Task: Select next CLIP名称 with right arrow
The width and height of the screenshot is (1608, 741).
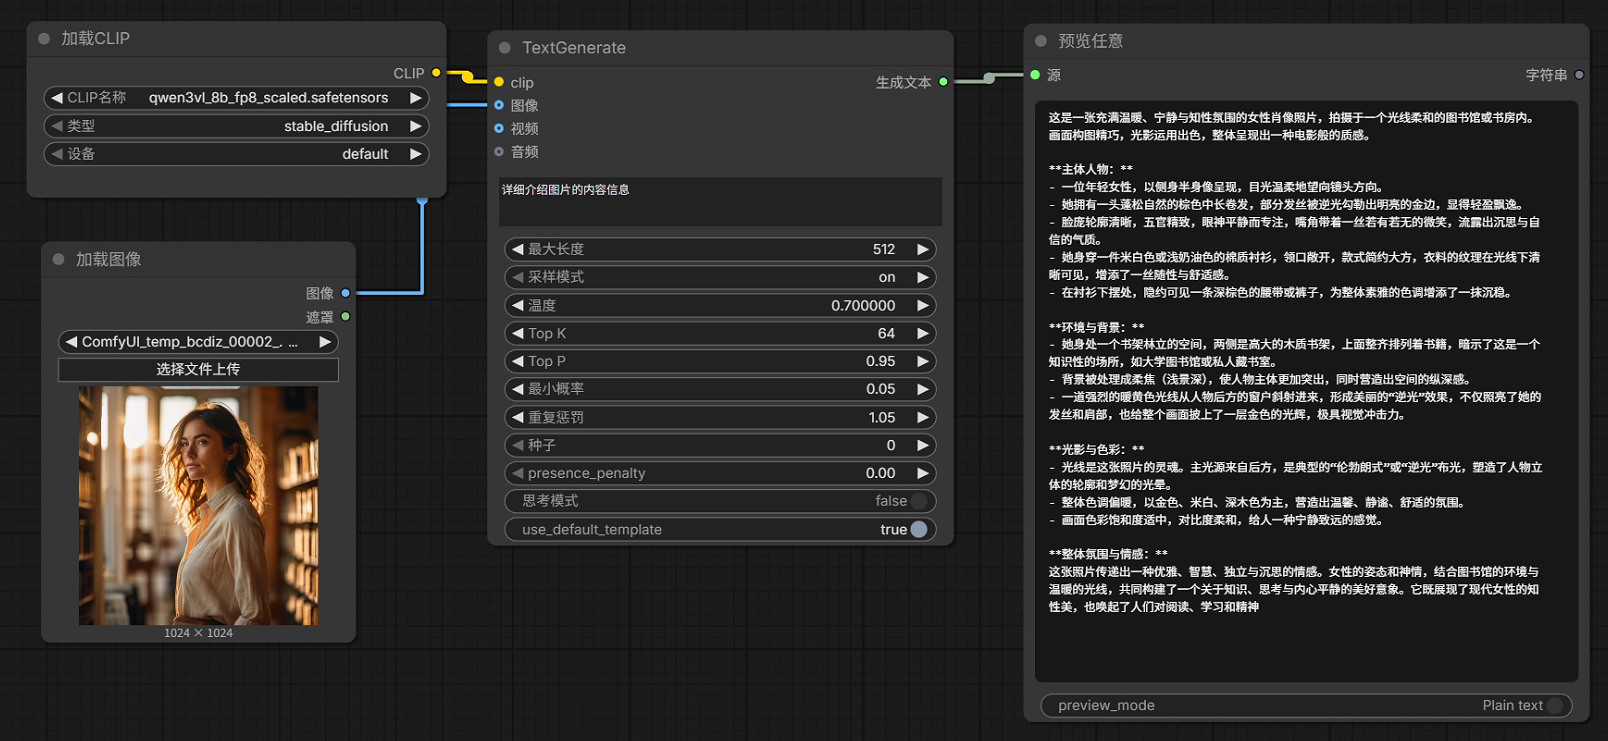Action: coord(415,98)
